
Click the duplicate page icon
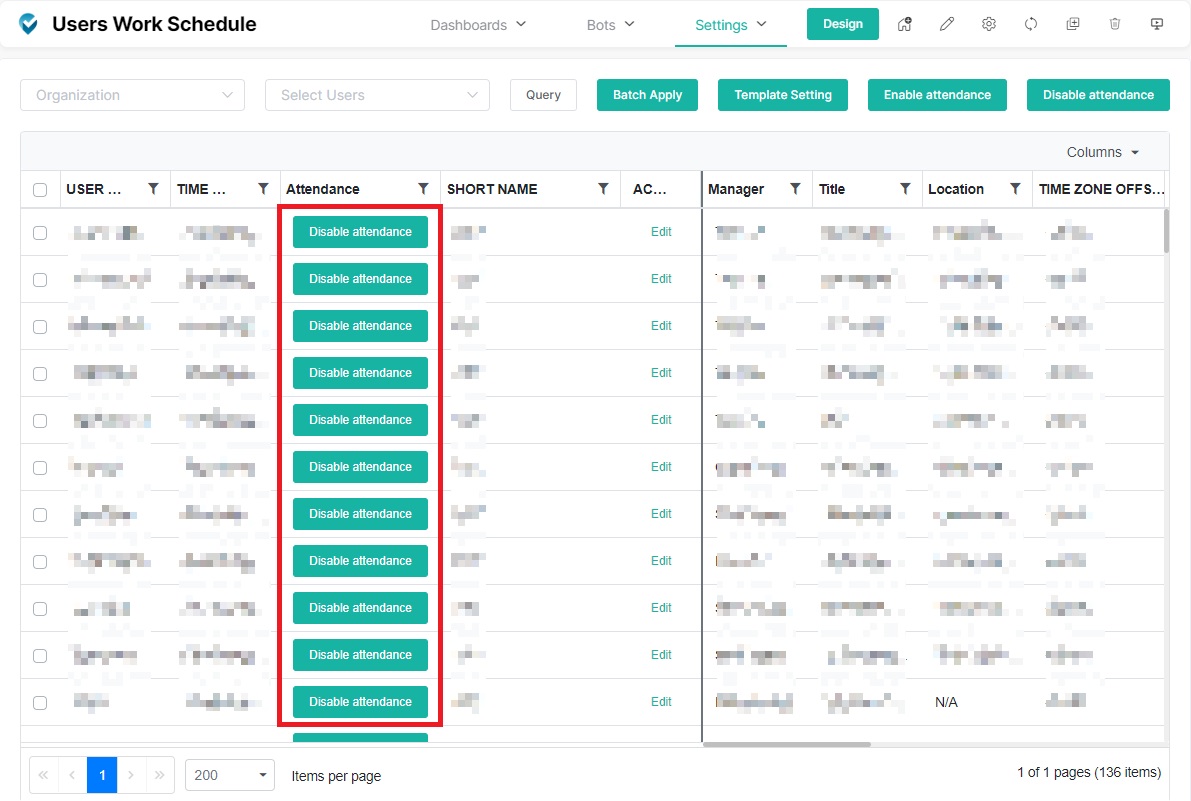tap(1073, 24)
